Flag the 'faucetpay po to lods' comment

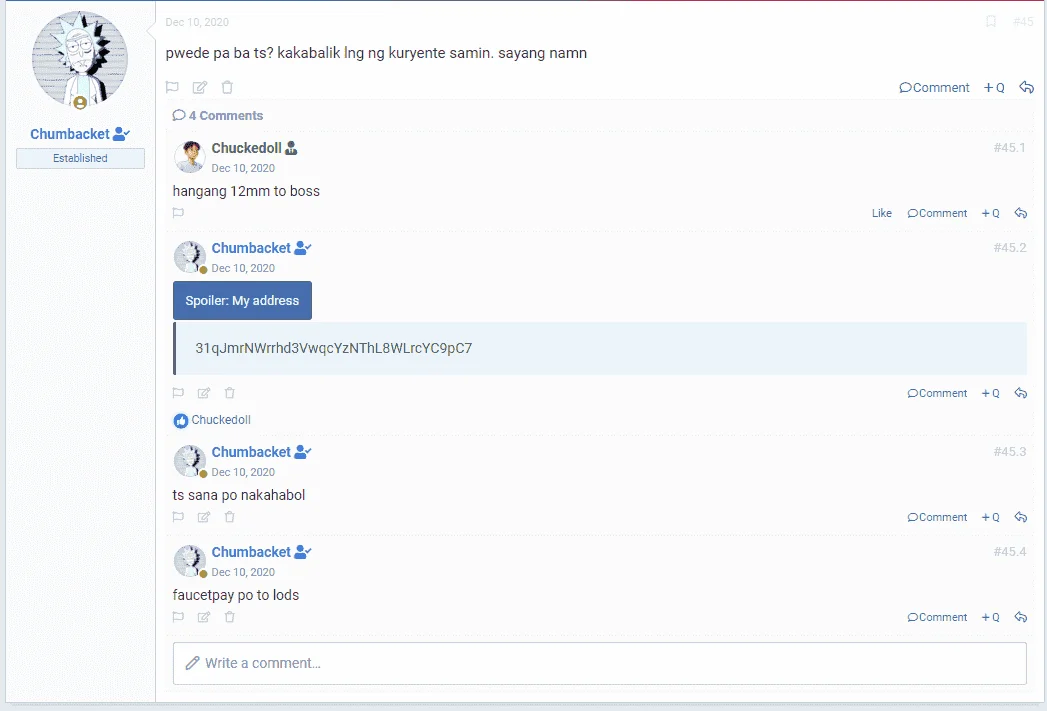[x=178, y=617]
